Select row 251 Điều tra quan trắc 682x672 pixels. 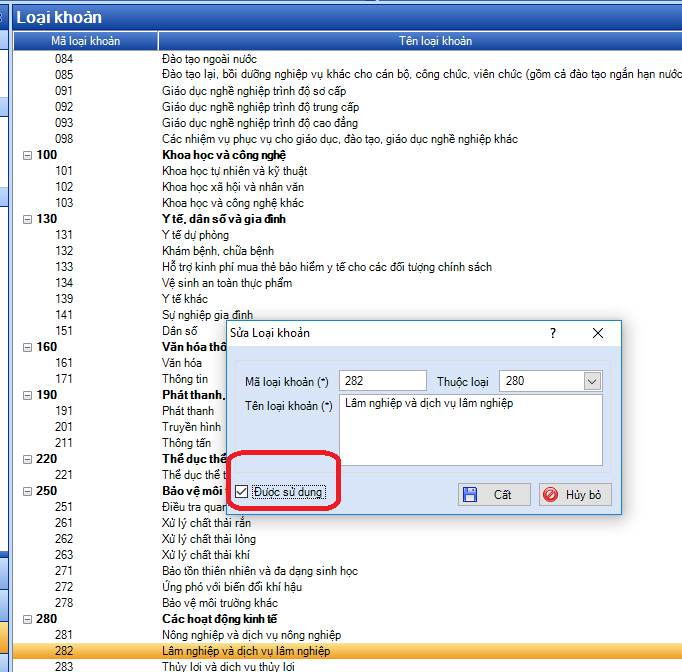click(120, 507)
